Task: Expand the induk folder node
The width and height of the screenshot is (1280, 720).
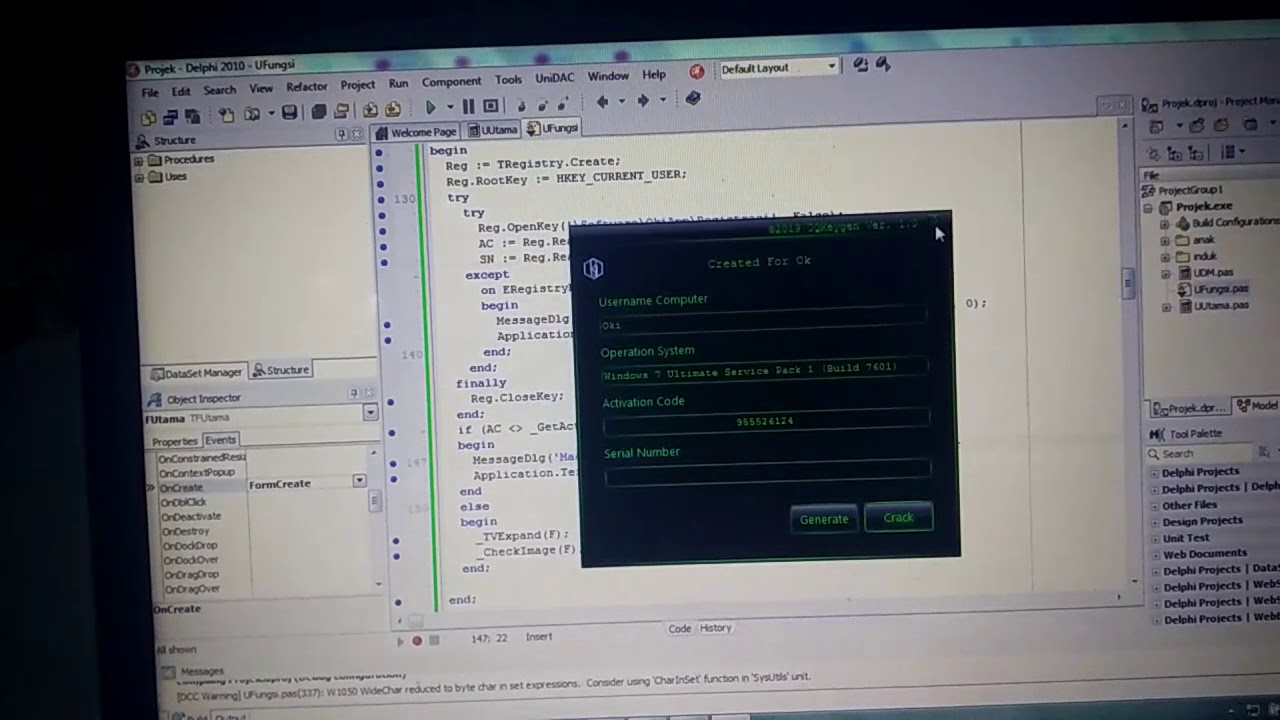Action: [x=1165, y=257]
